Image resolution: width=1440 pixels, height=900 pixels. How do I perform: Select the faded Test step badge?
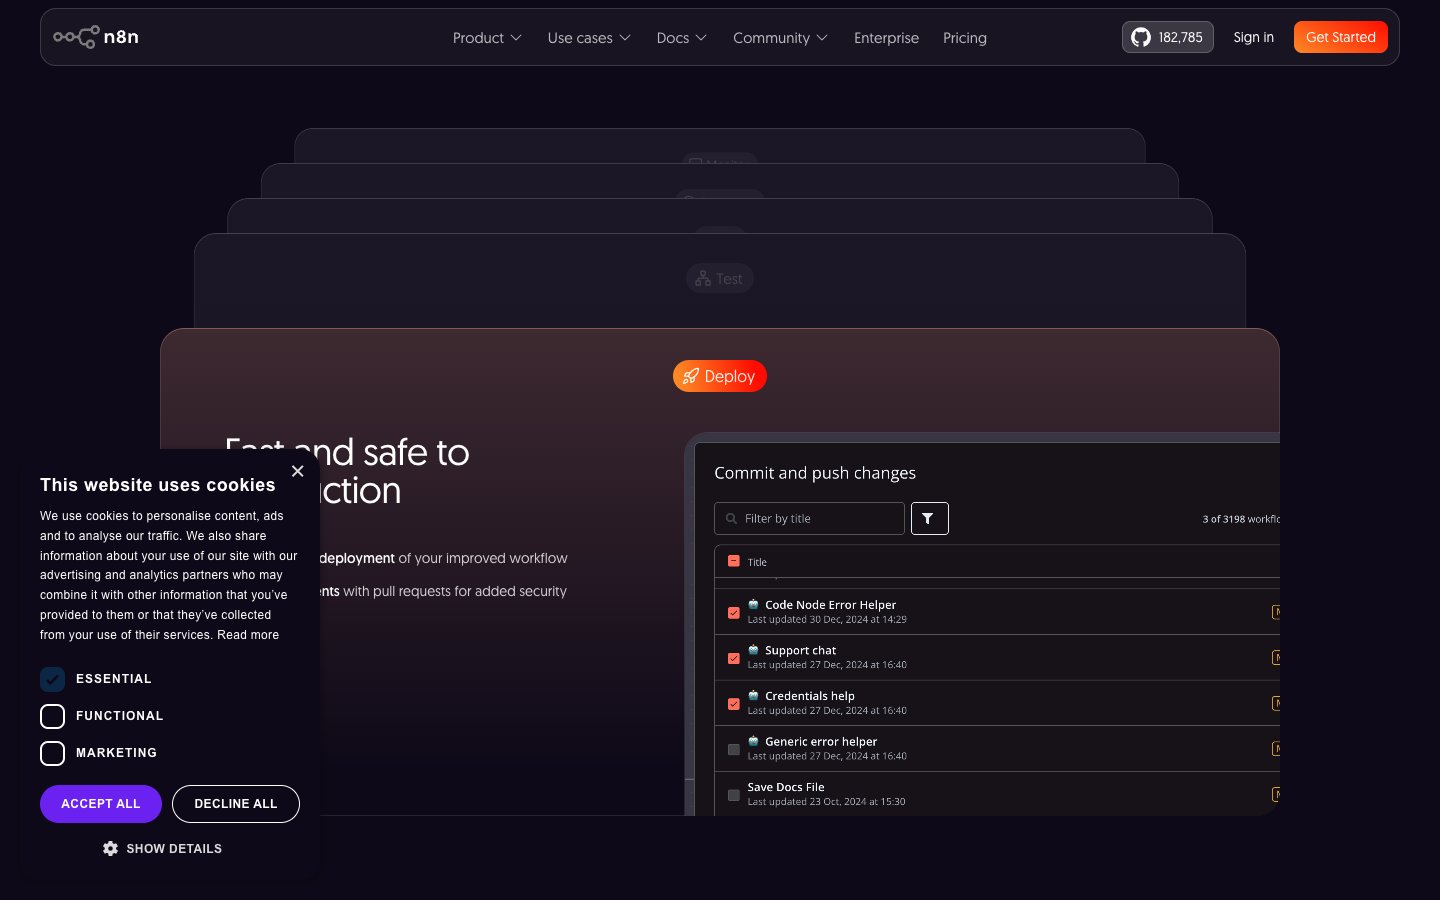click(x=719, y=279)
